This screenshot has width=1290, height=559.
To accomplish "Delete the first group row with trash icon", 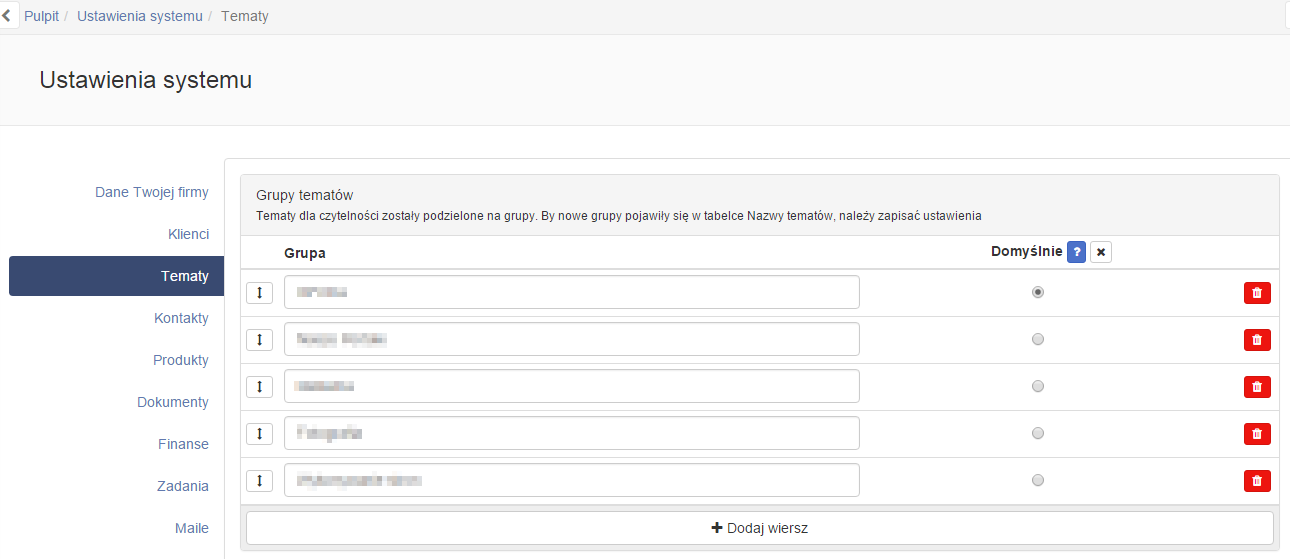I will (1257, 293).
